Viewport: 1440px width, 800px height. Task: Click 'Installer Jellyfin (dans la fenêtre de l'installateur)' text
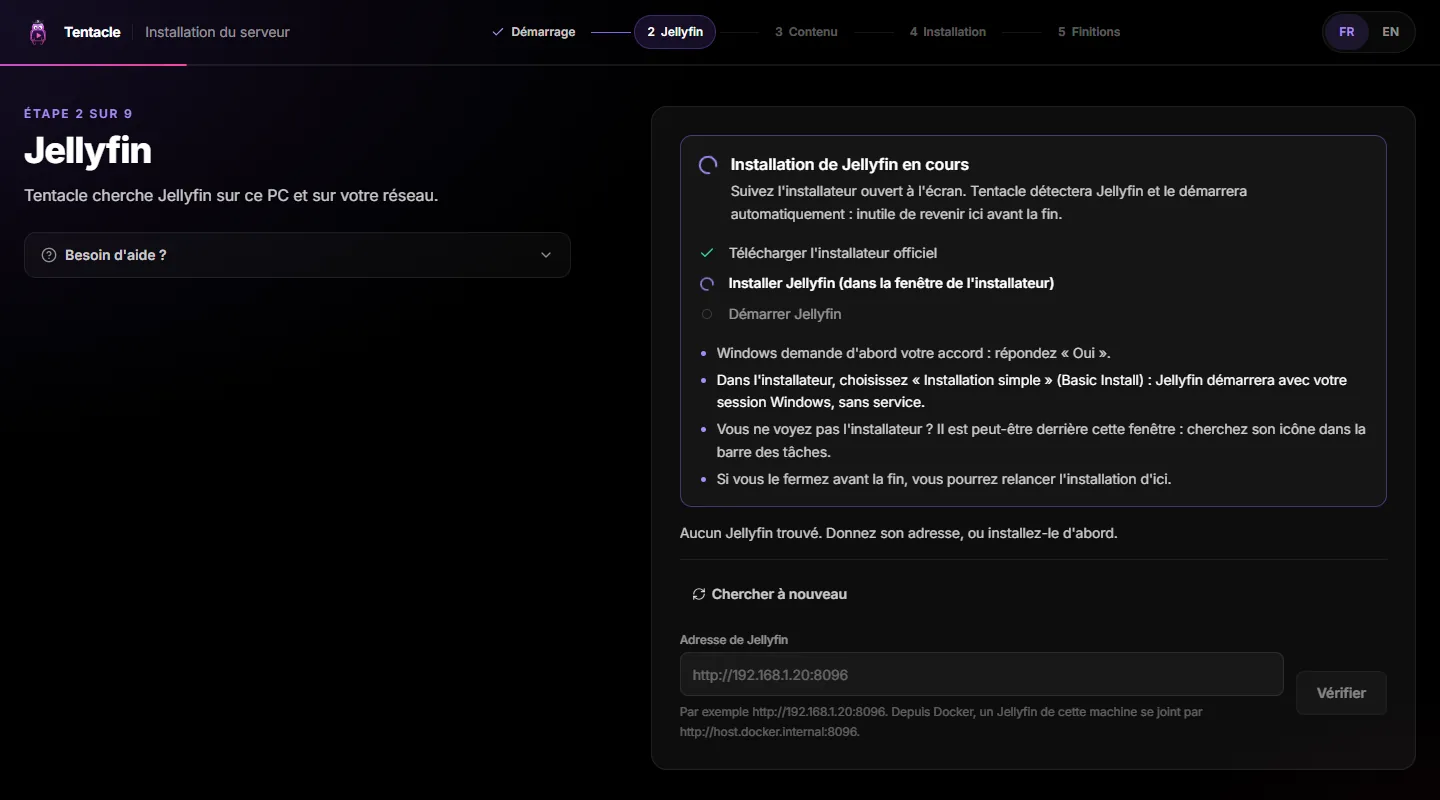coord(891,283)
